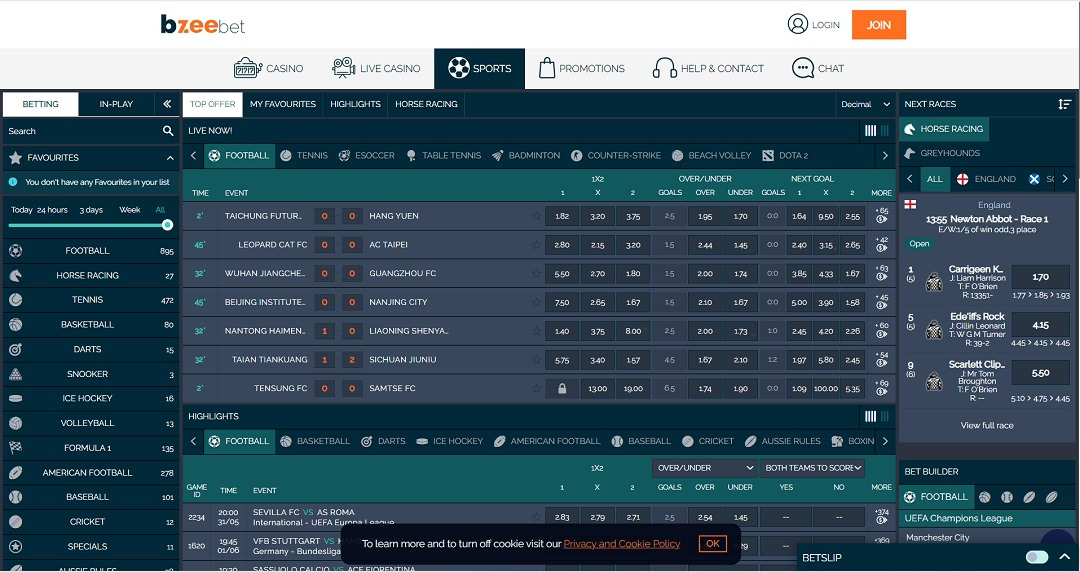
Task: Open the Casino slot machine icon
Action: (x=248, y=68)
